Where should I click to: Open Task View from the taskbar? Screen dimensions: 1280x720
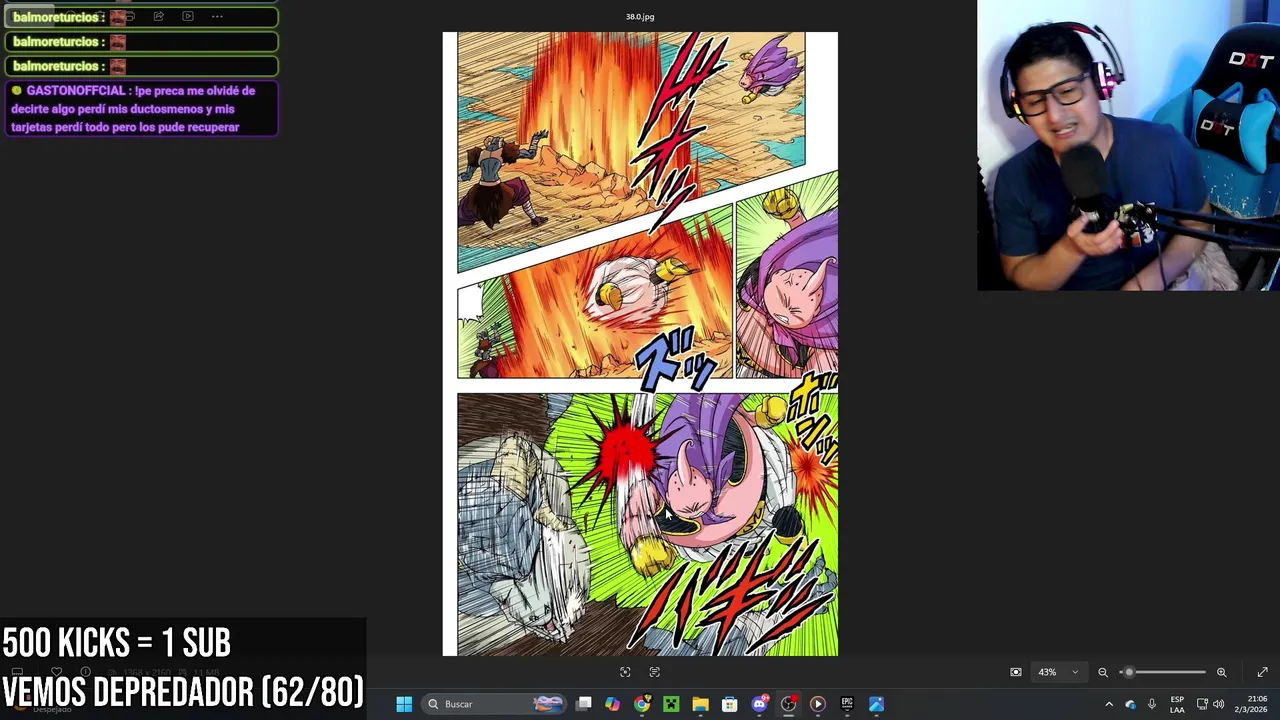click(584, 704)
